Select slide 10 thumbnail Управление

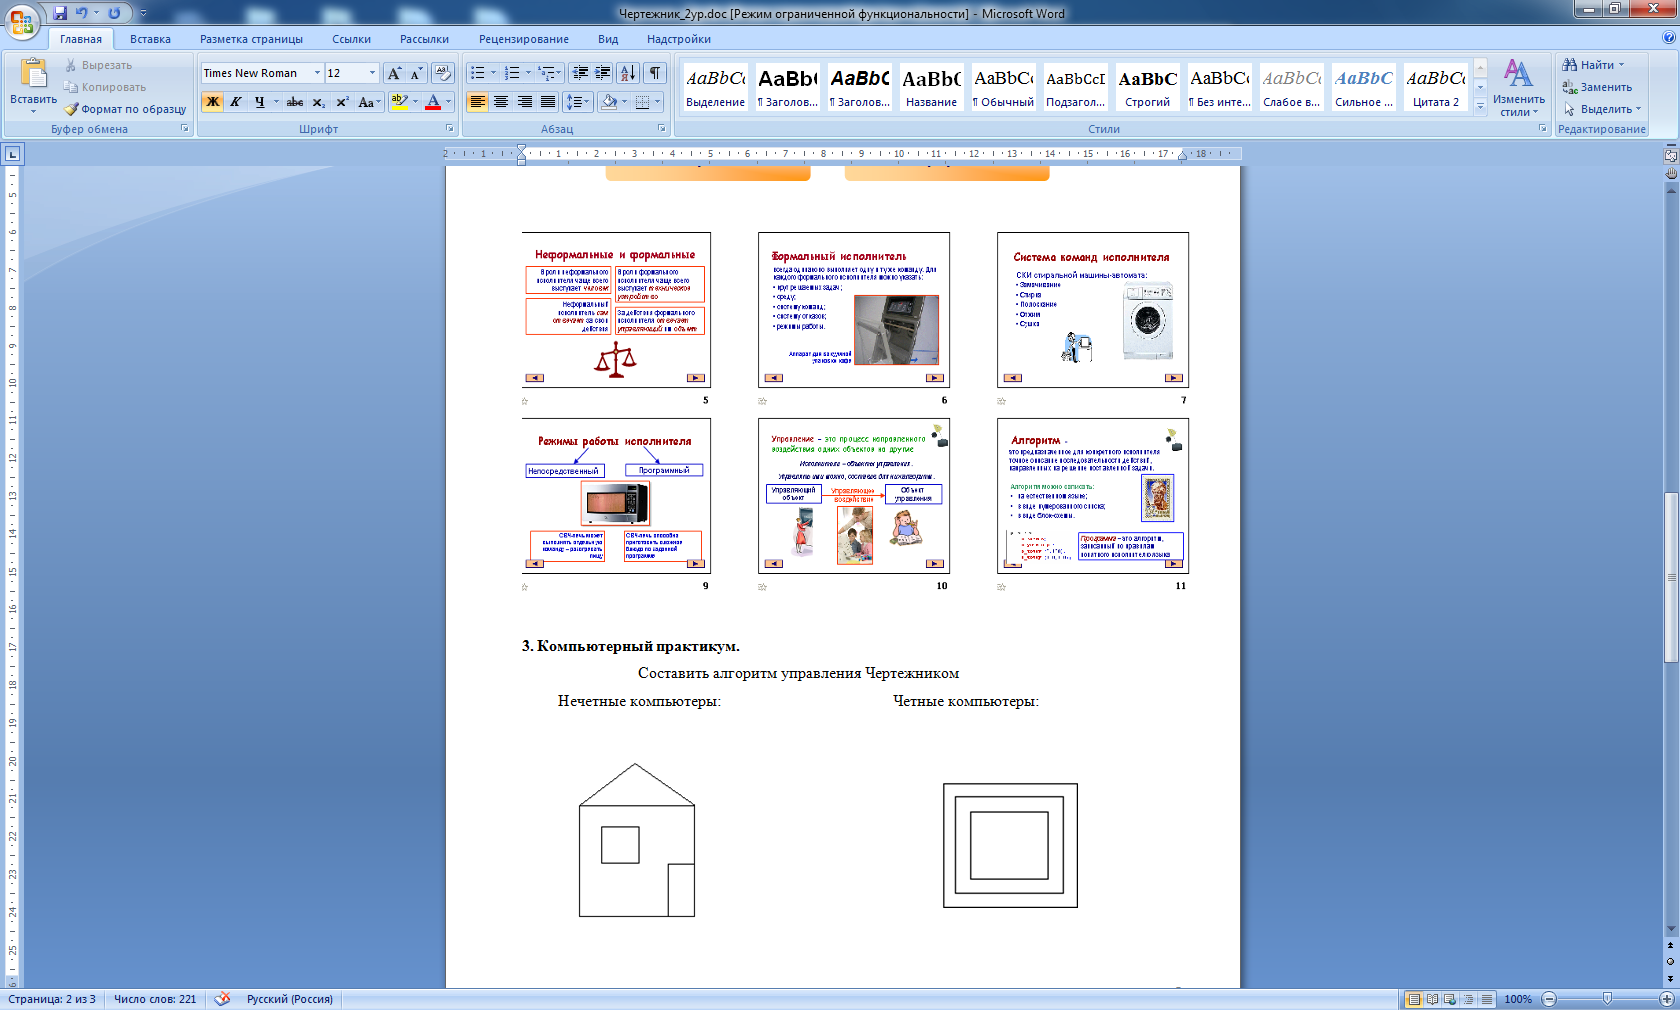point(854,496)
